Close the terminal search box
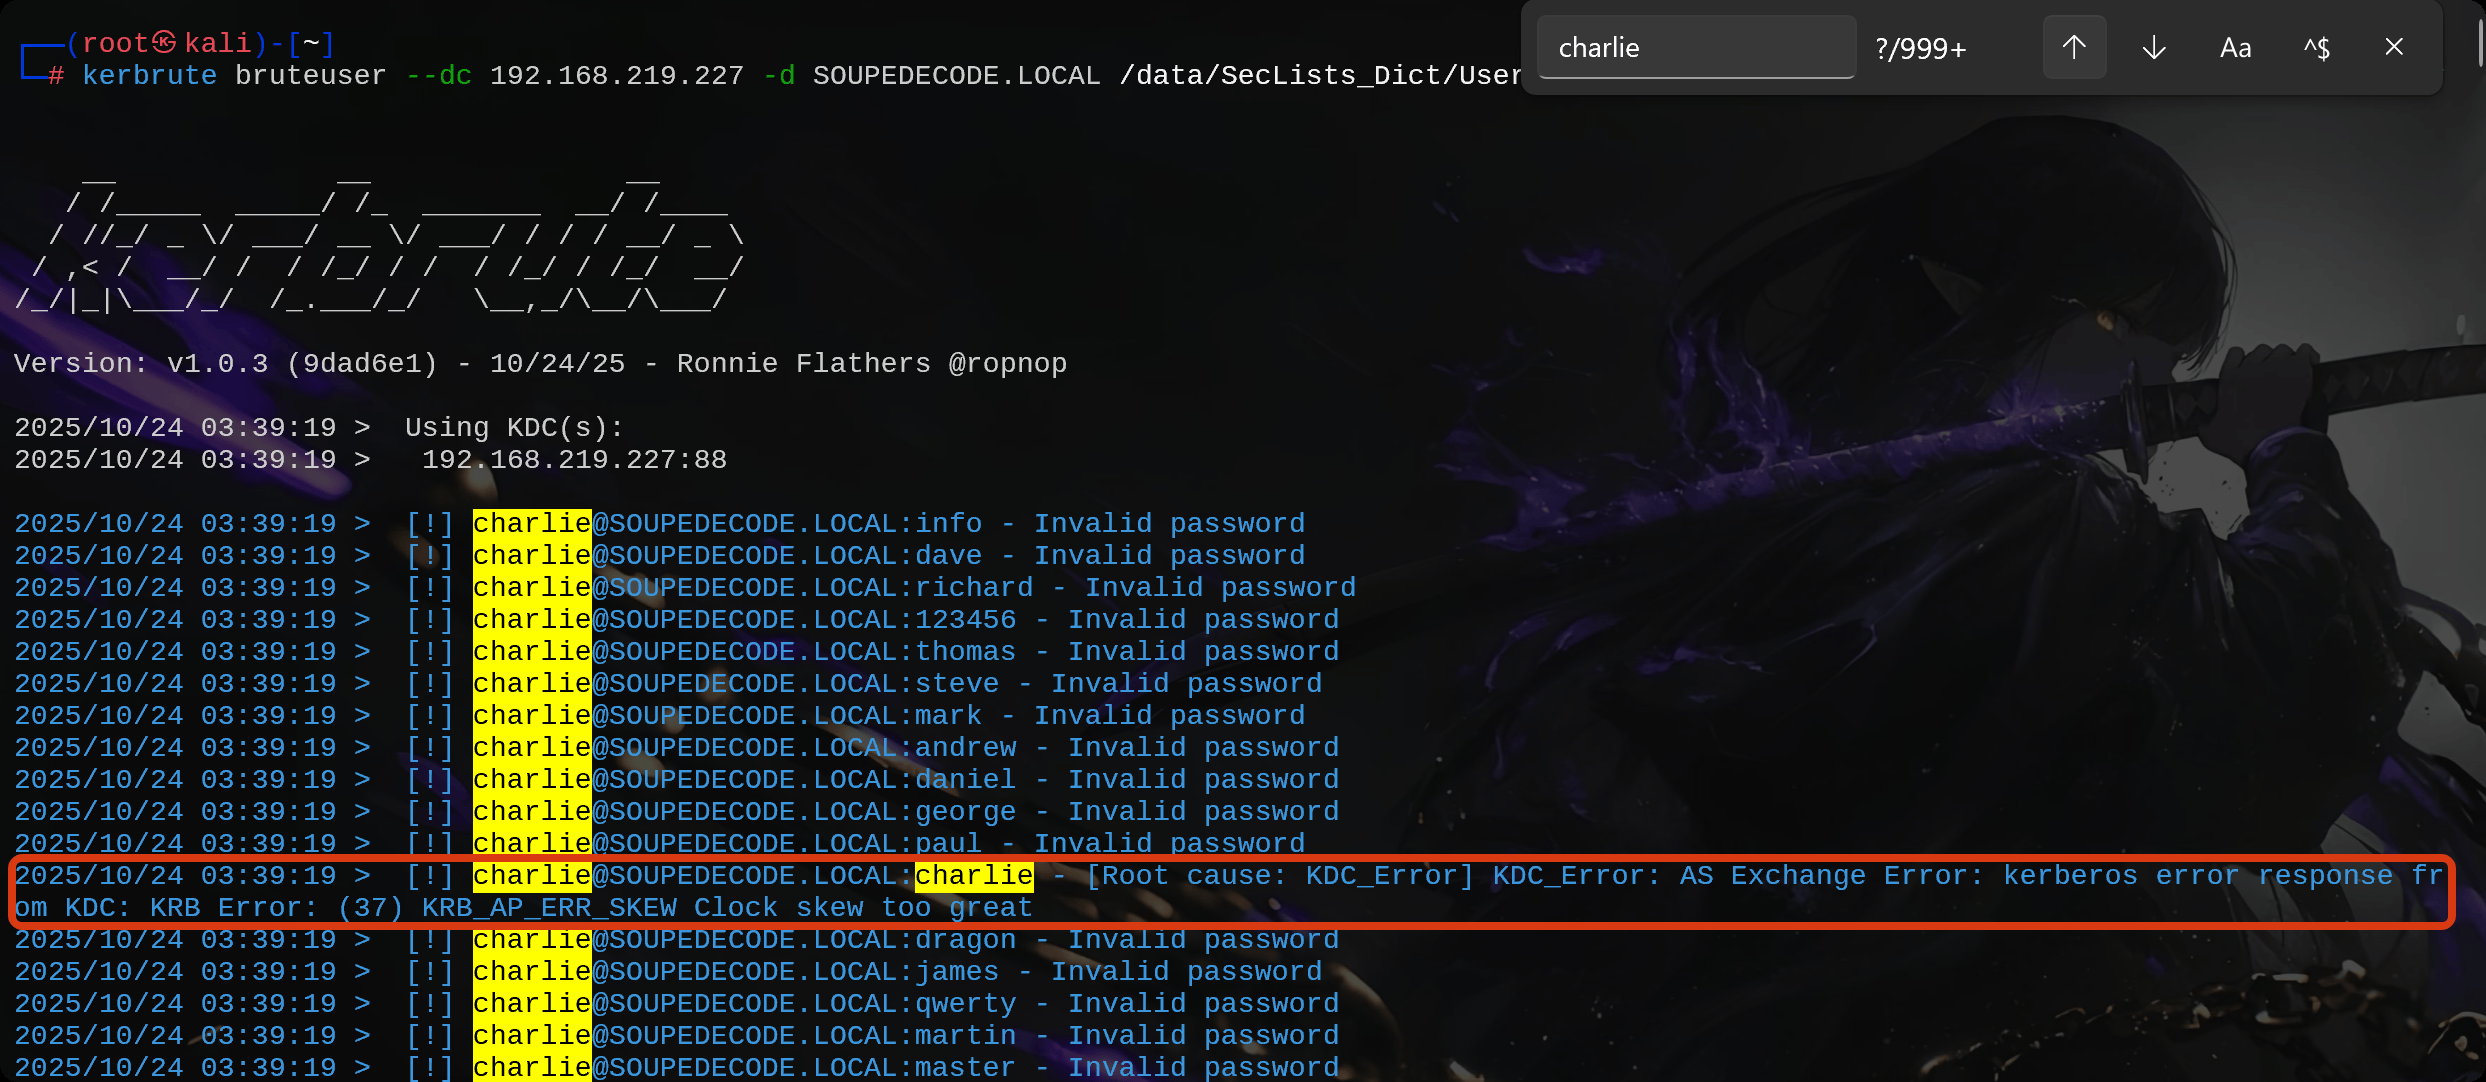 coord(2394,47)
